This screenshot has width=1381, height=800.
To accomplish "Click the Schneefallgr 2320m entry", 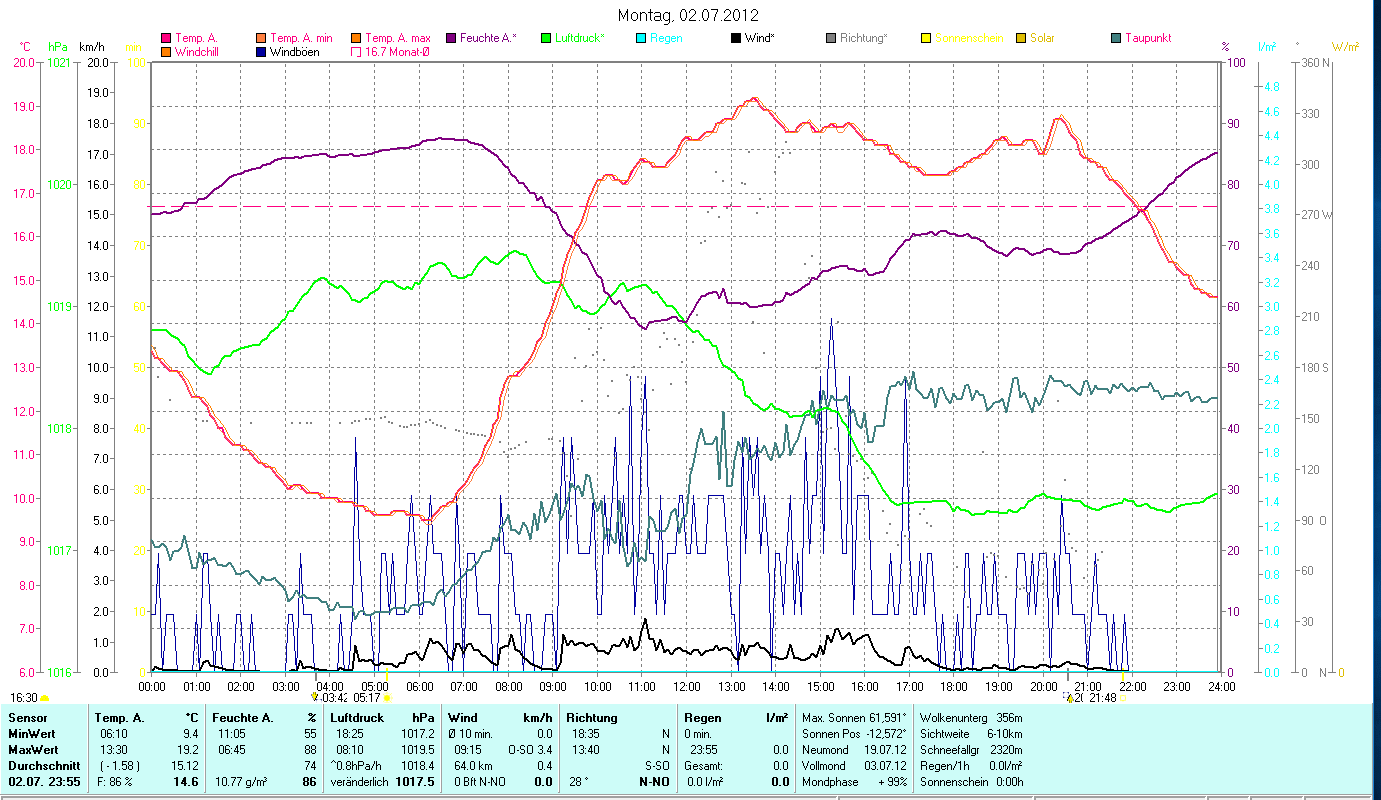I will [971, 749].
